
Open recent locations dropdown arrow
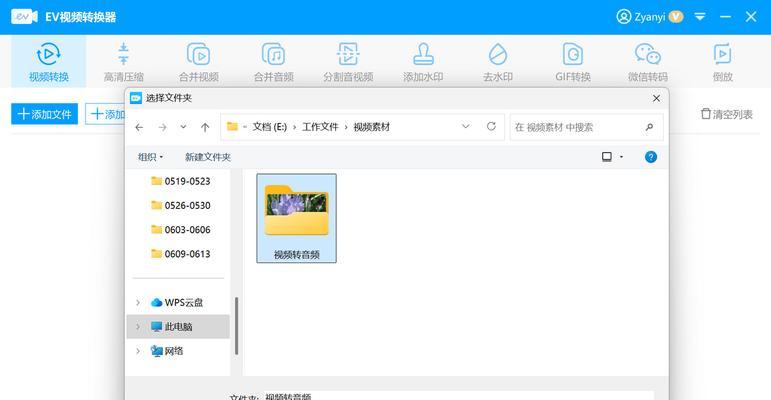coord(183,127)
